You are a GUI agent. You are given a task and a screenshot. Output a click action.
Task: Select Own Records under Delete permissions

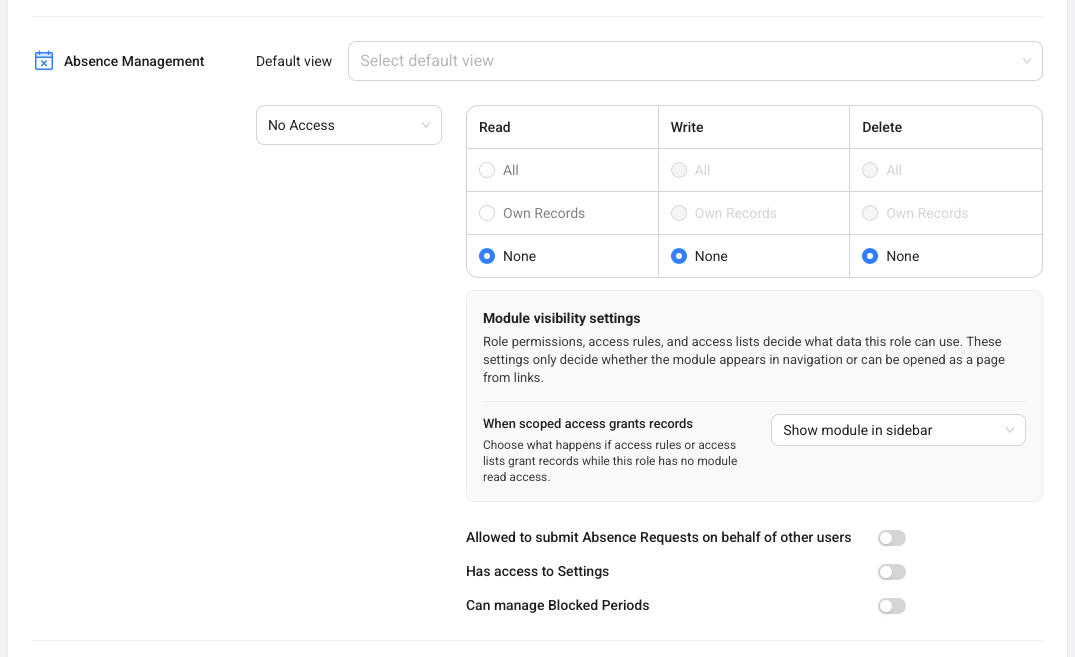tap(870, 213)
